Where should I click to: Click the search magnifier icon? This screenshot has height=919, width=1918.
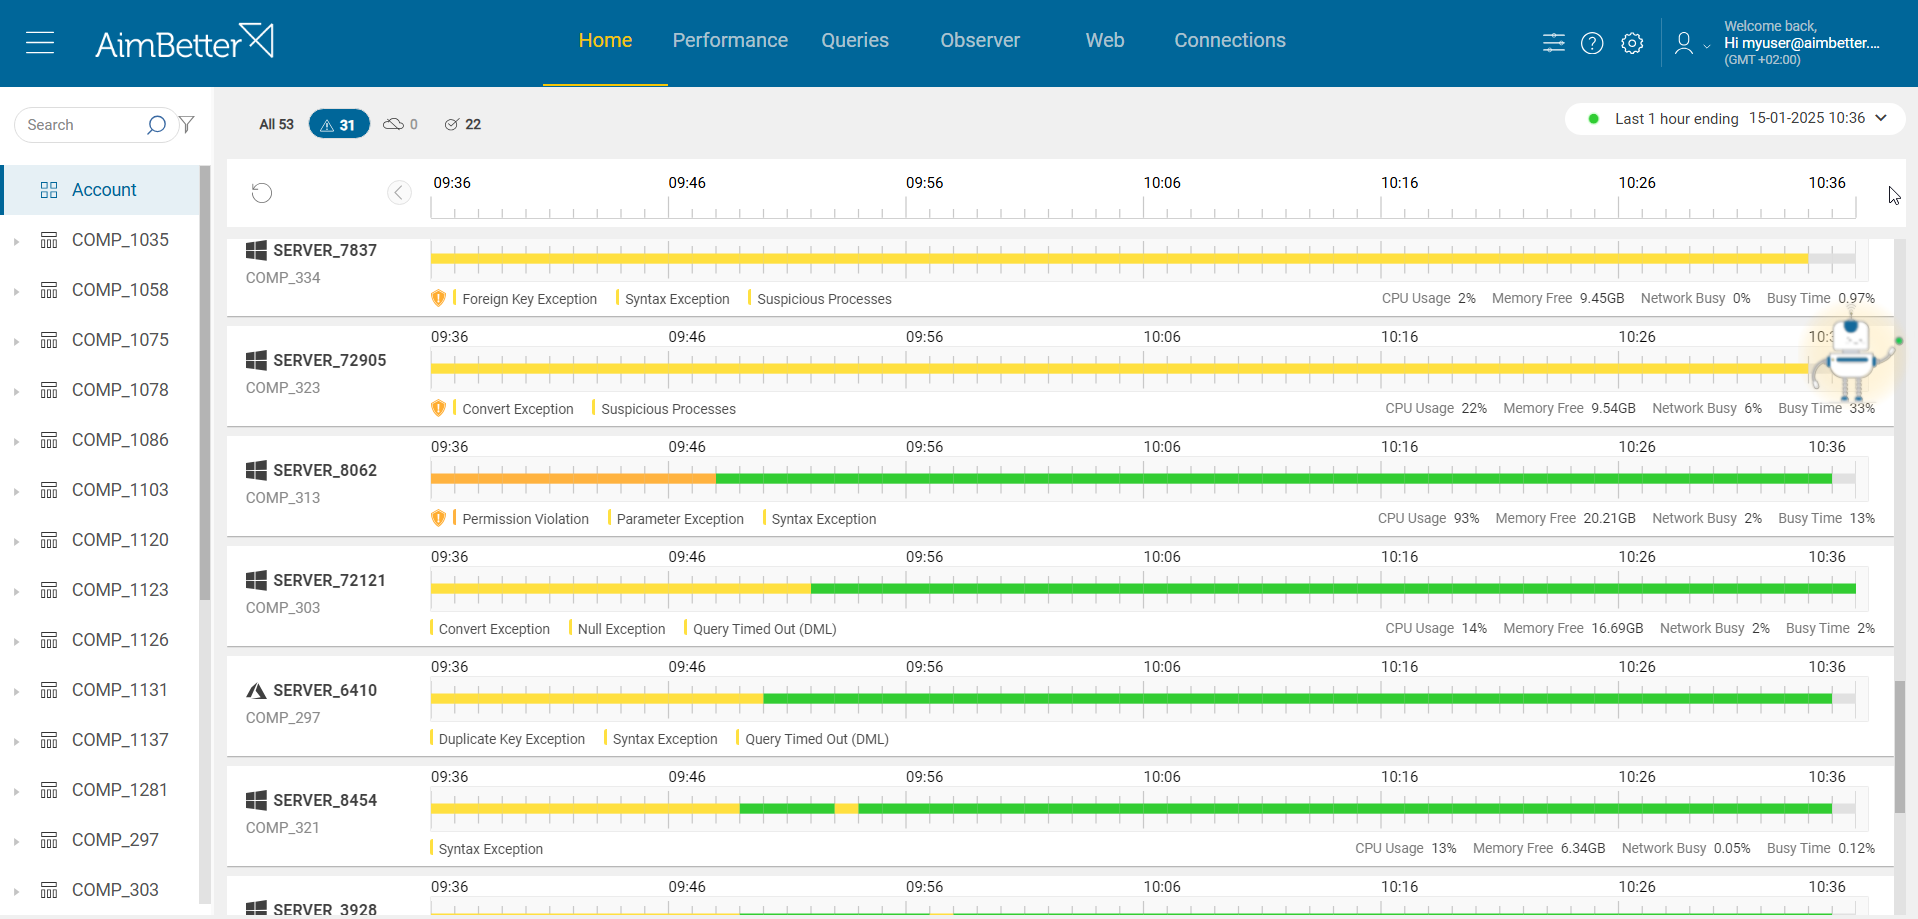point(156,125)
